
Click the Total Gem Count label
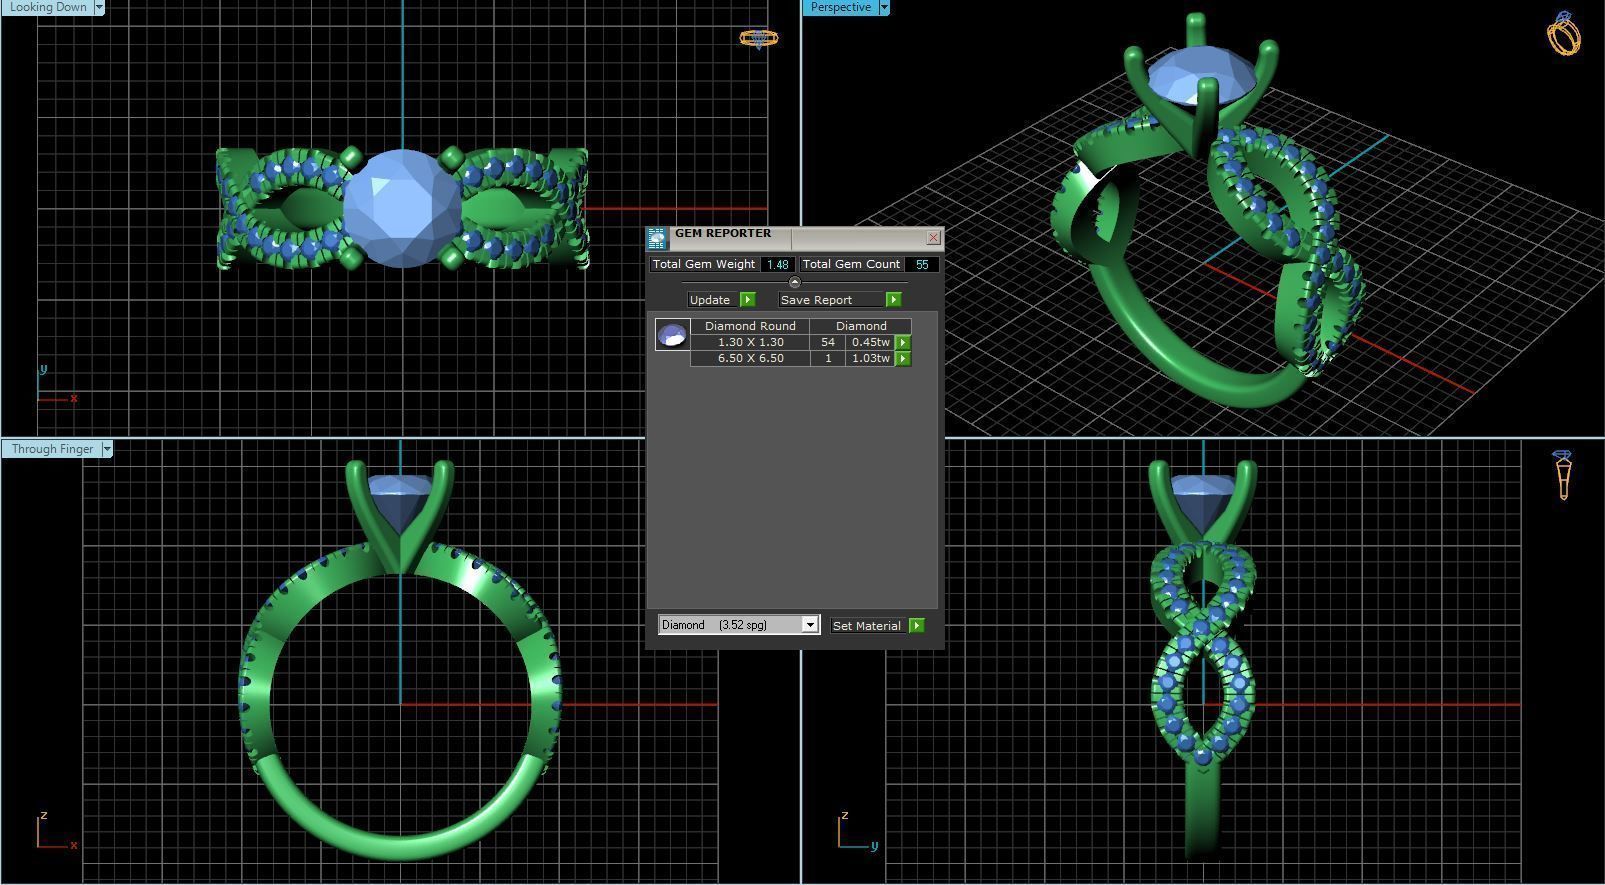851,264
